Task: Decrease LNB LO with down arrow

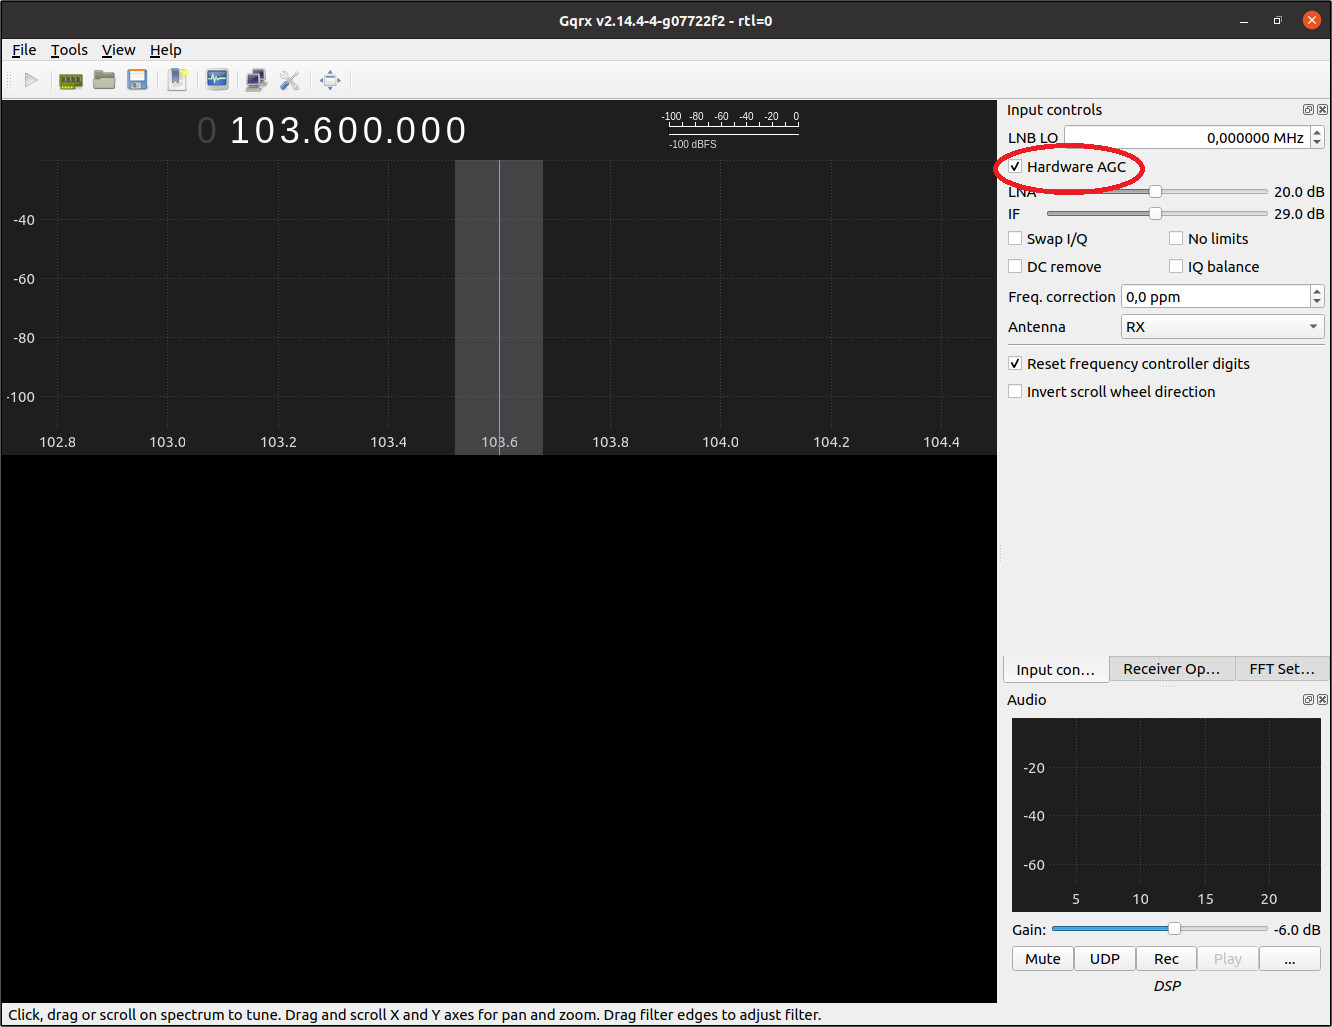Action: tap(1317, 143)
